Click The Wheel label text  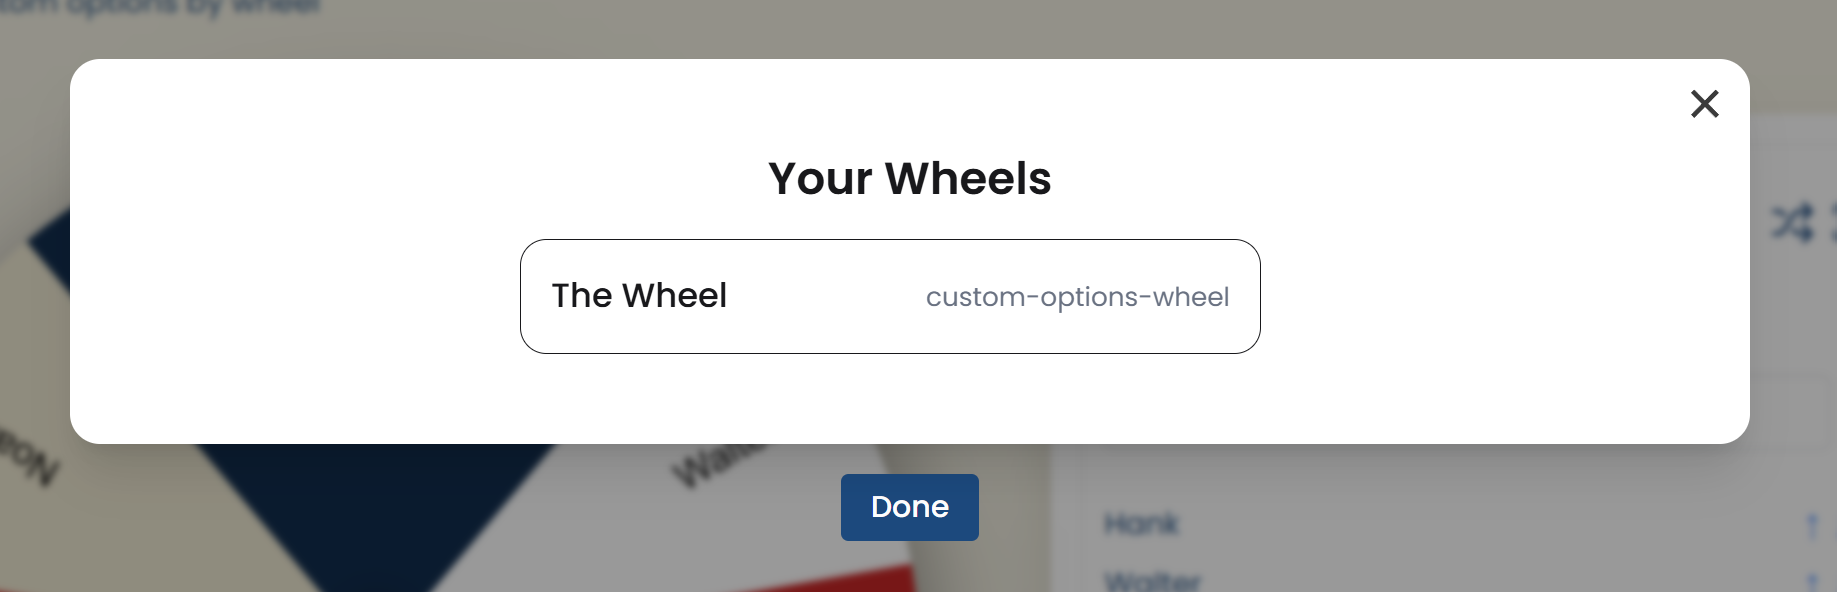(x=640, y=295)
